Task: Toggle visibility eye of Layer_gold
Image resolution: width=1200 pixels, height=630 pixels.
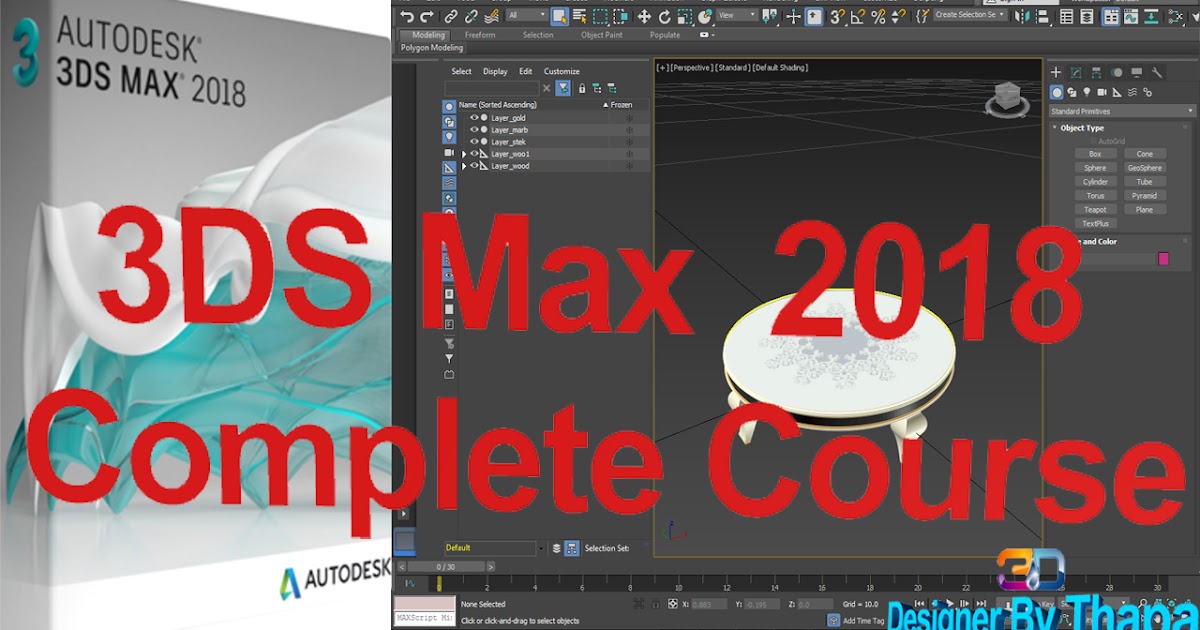Action: click(x=474, y=118)
